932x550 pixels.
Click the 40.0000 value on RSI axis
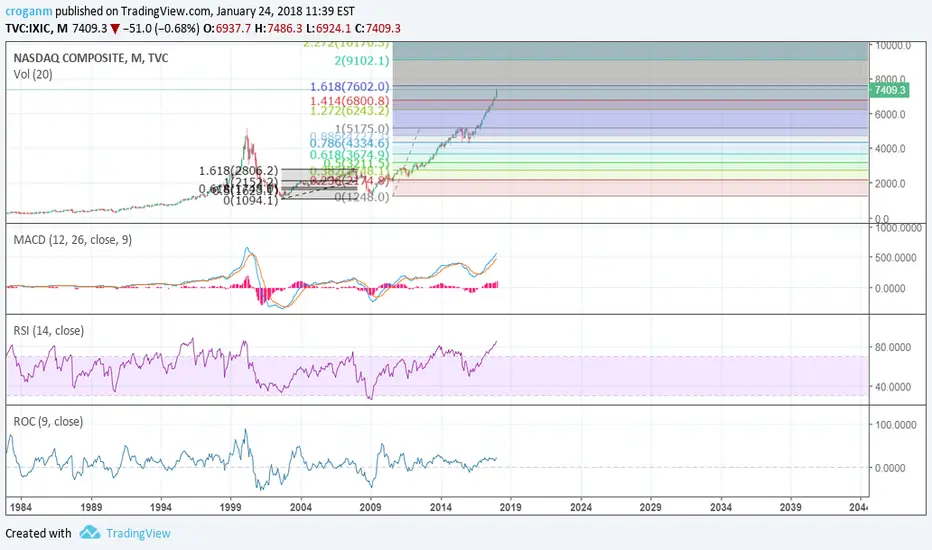(x=893, y=386)
